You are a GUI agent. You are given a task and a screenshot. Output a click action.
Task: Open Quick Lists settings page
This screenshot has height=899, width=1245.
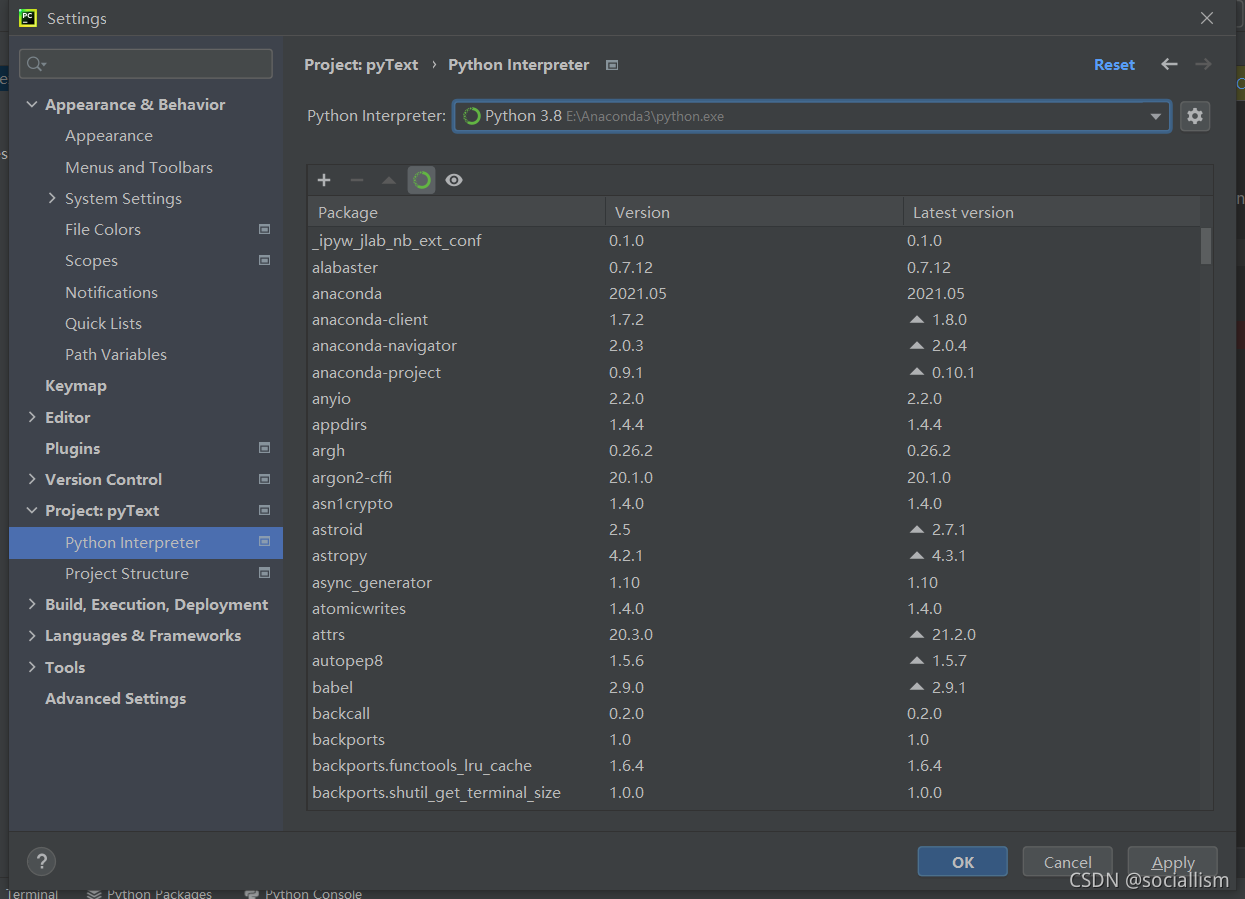[x=103, y=323]
